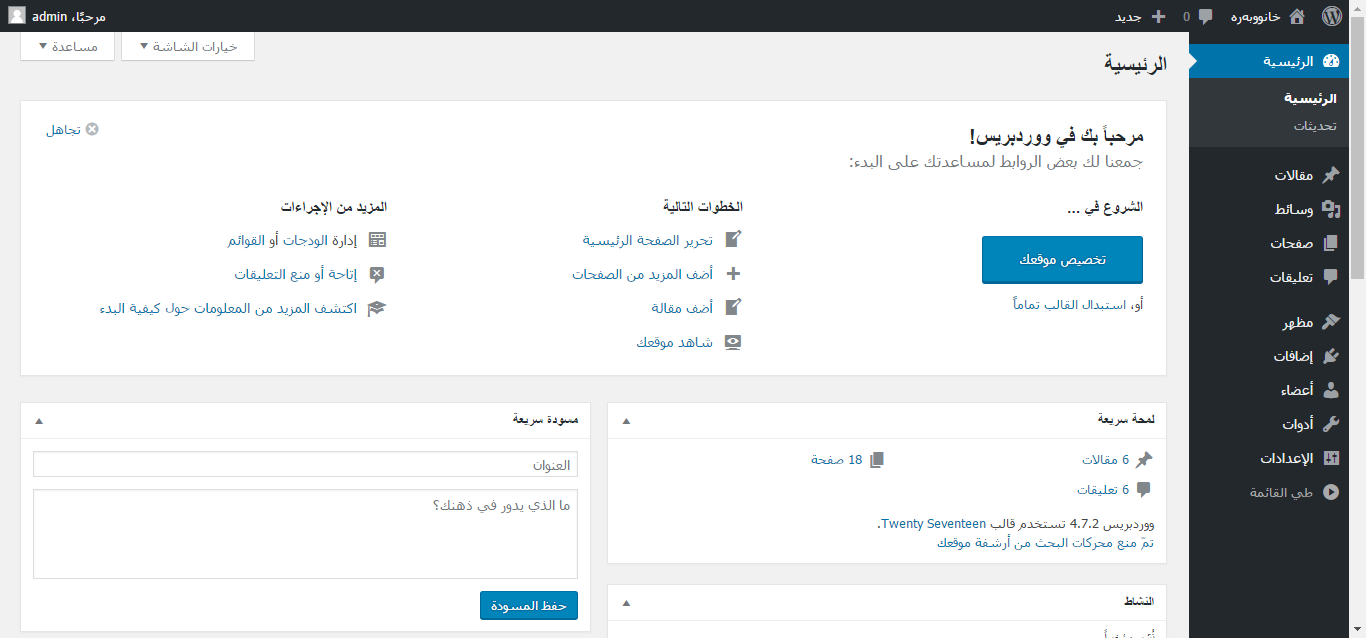Click the admin user avatar

tap(17, 16)
